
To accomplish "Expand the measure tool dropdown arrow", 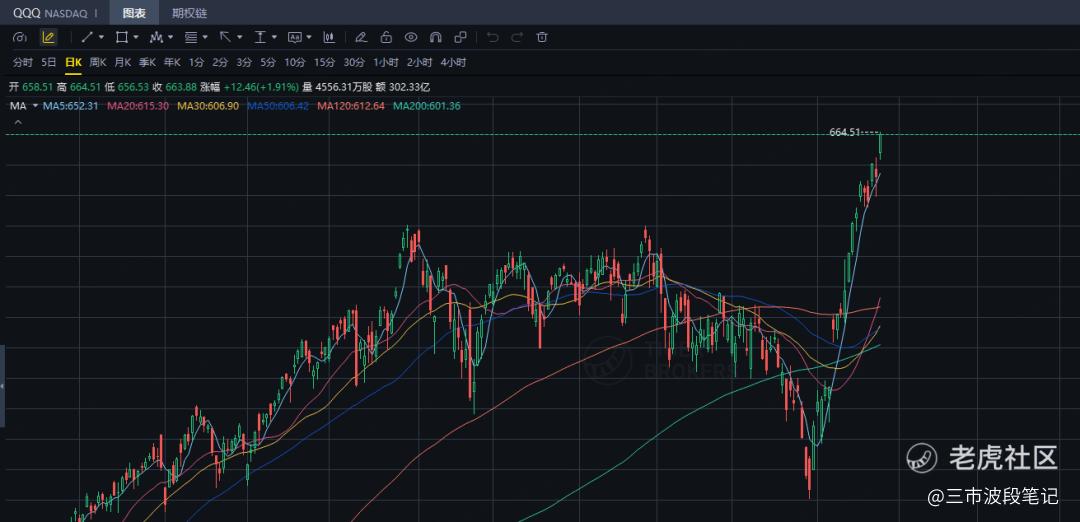I will [x=274, y=37].
